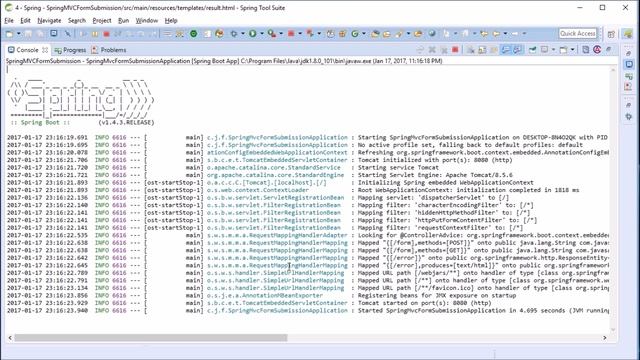
Task: Open the New wizard dropdown arrow
Action: 19,34
